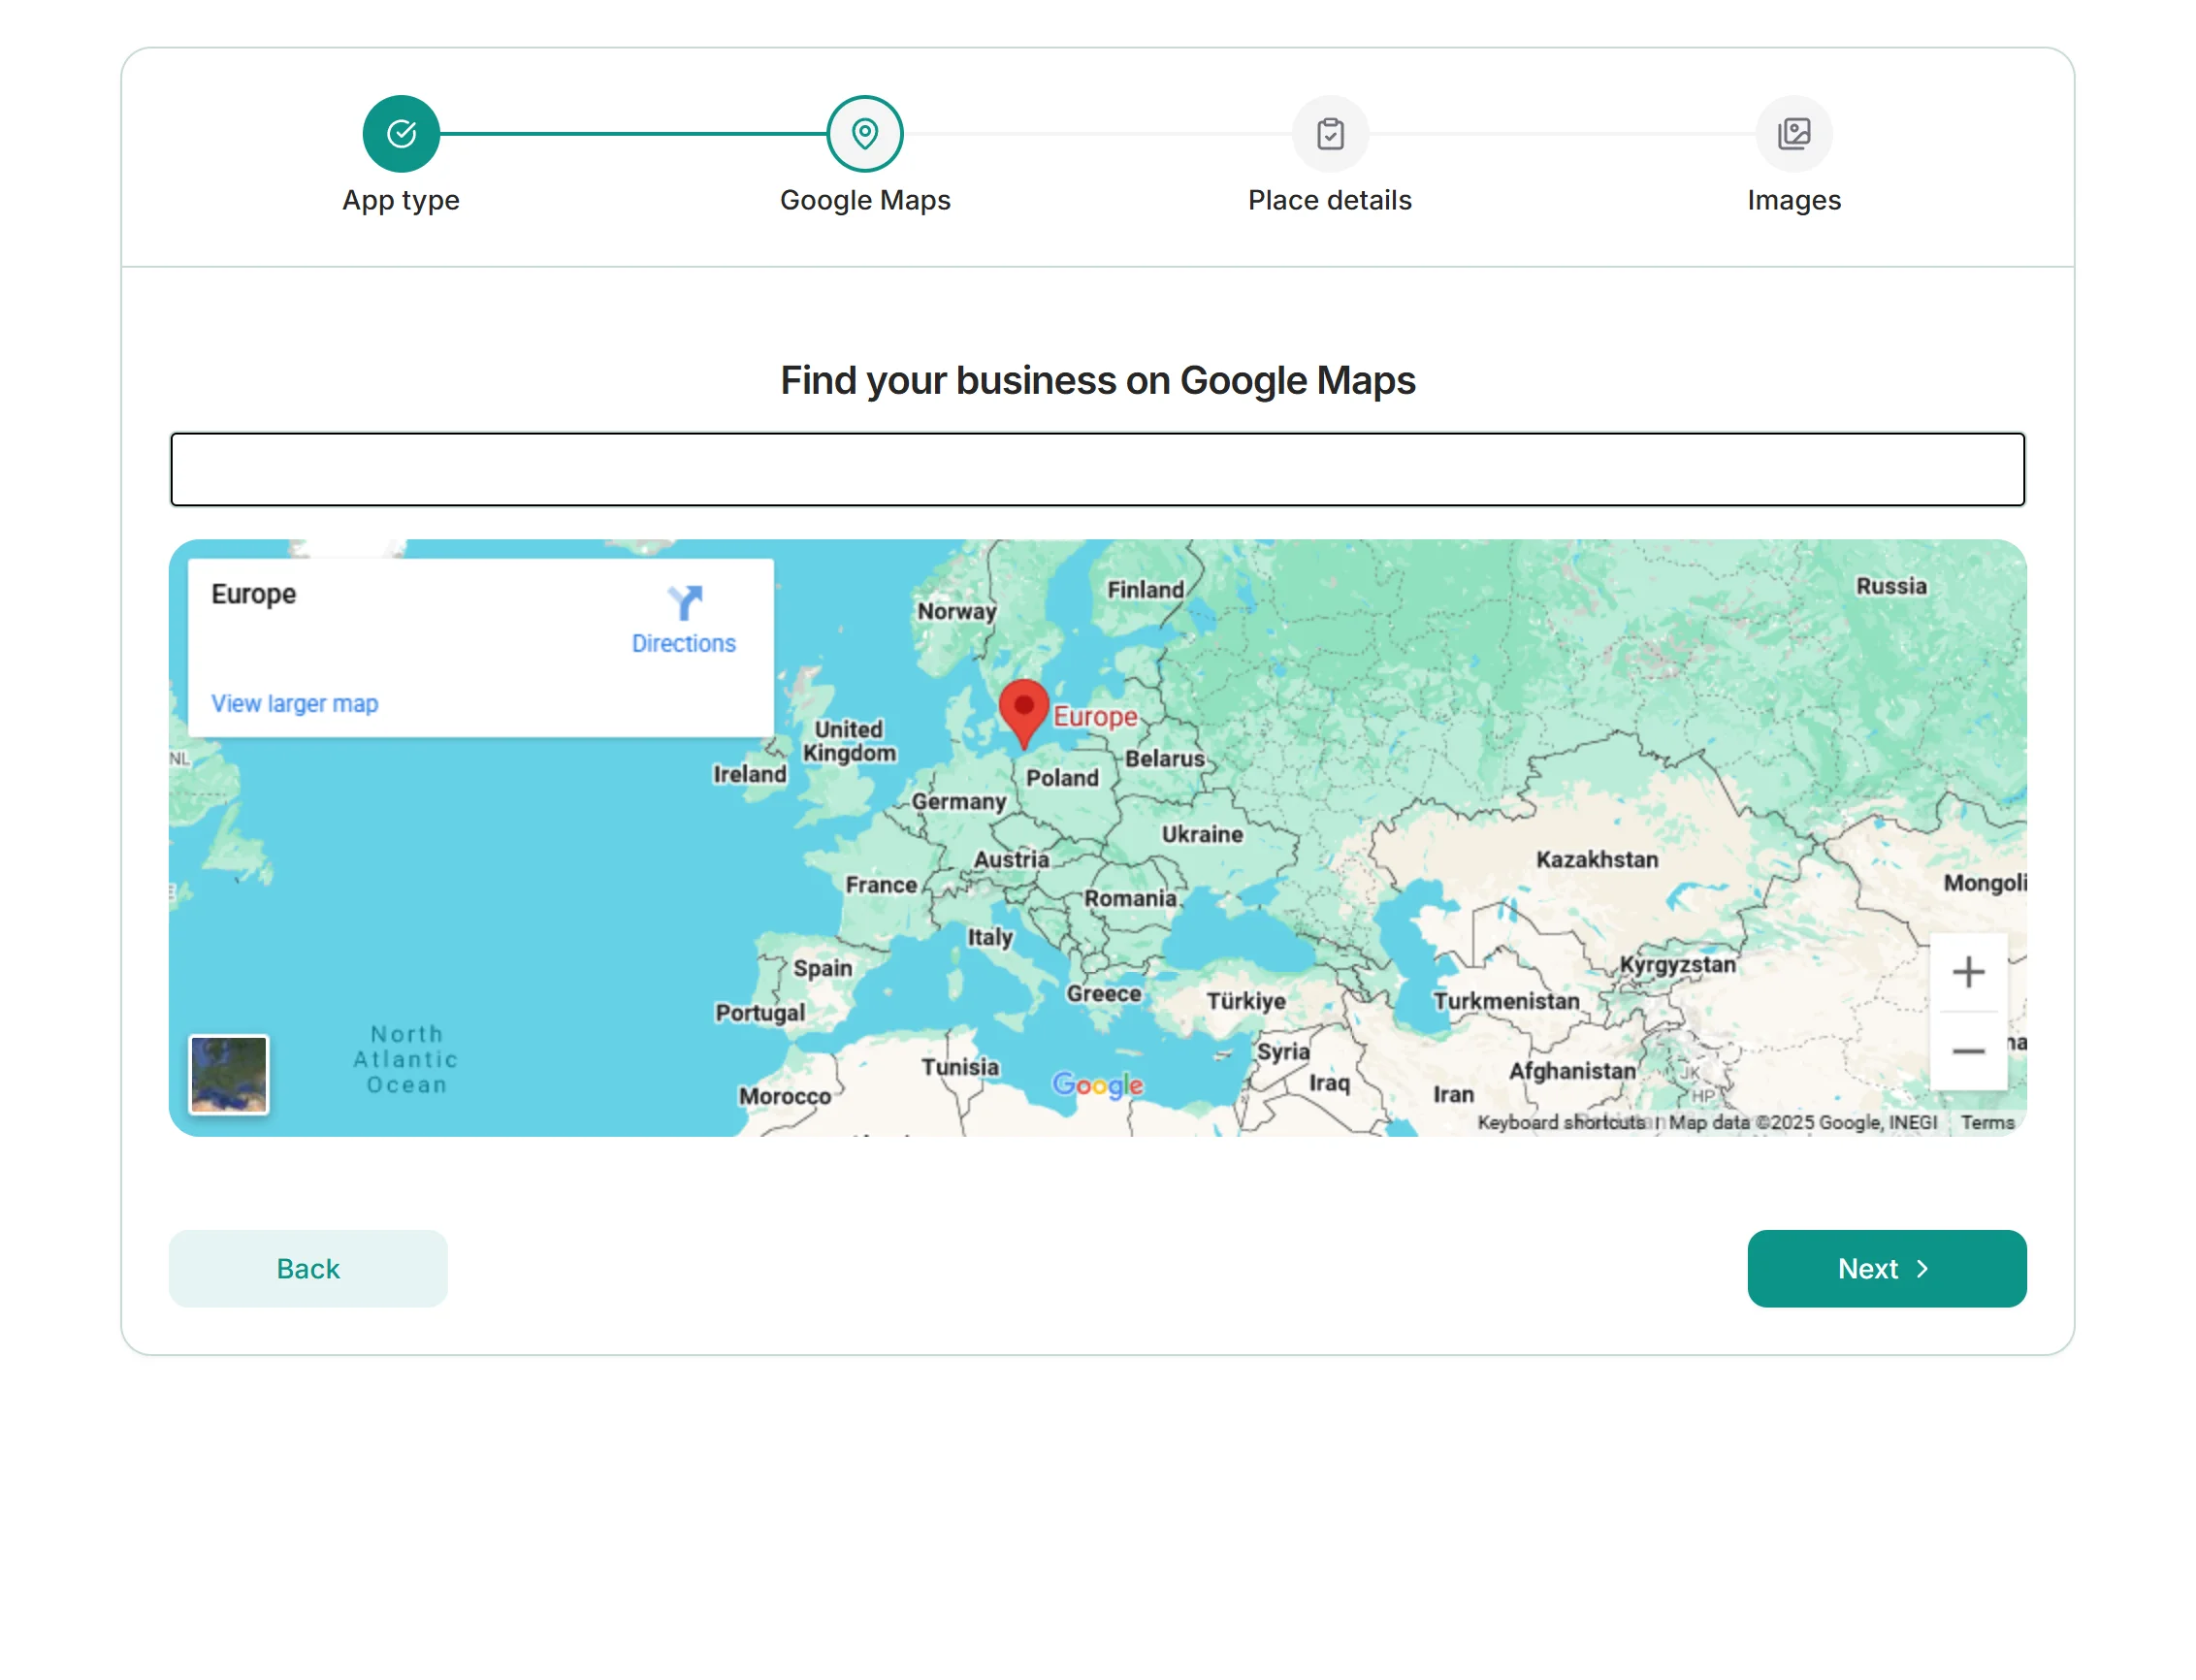Click the Portugal label on the map

click(x=759, y=1013)
